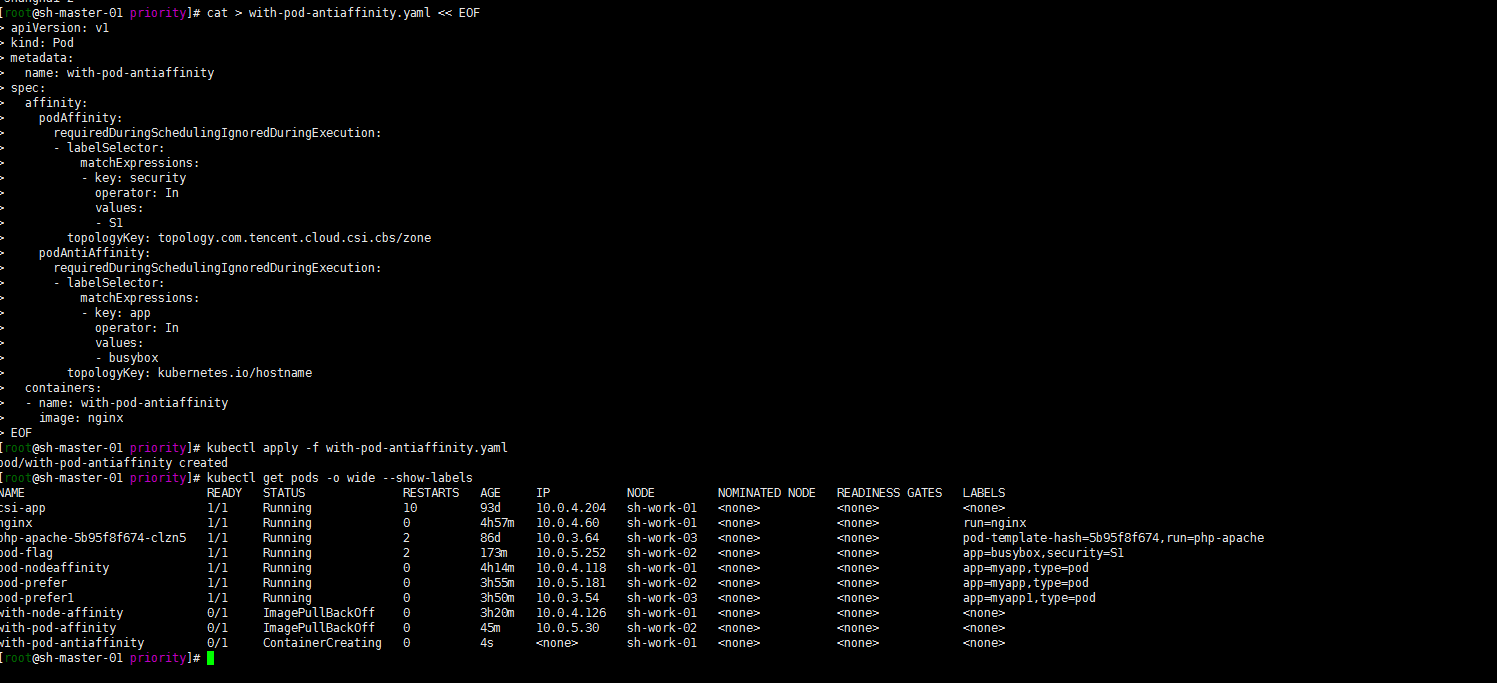
Task: Click the nginx pod name row
Action: [16, 523]
